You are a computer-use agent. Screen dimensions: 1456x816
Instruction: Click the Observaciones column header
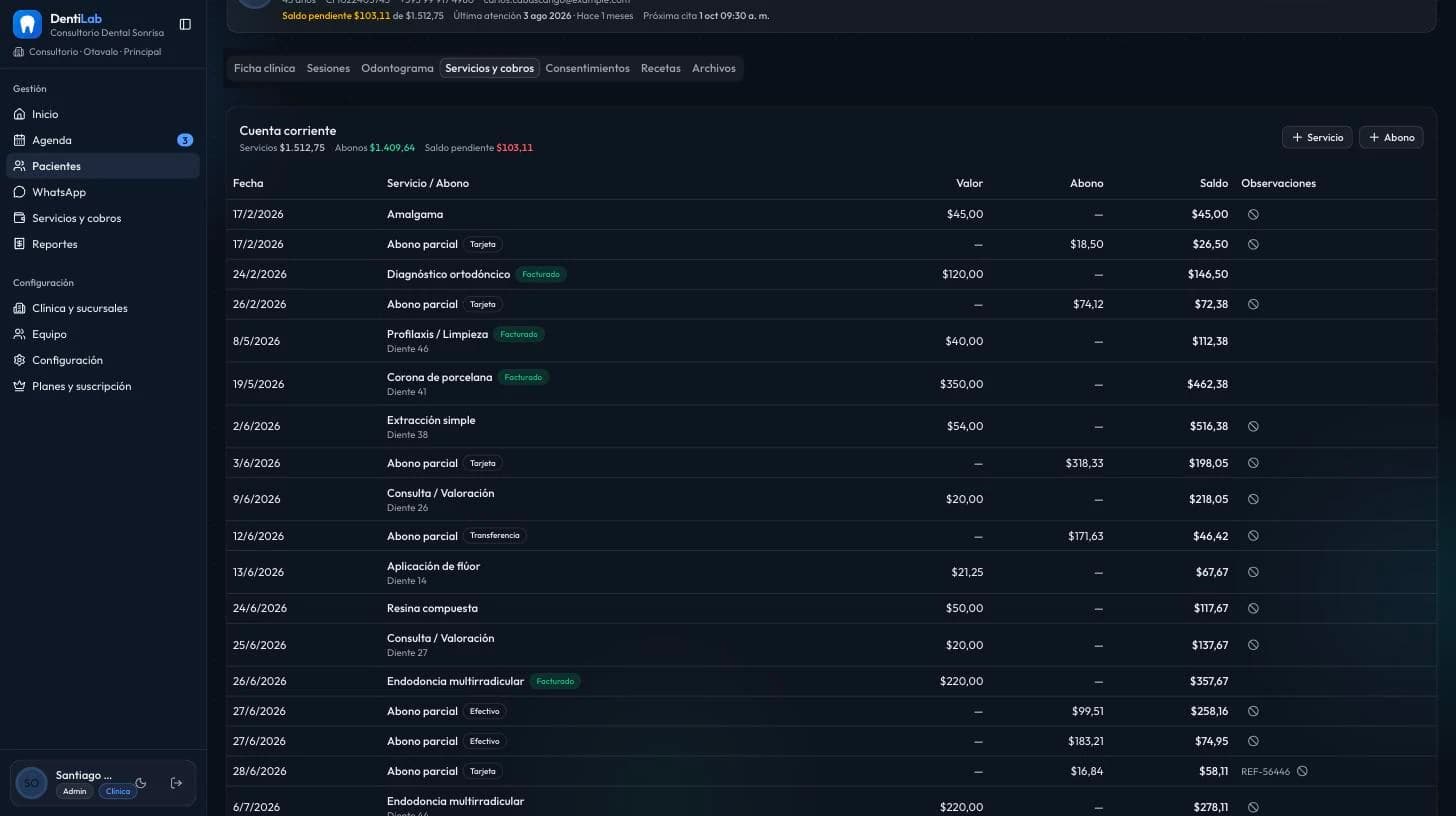point(1278,183)
